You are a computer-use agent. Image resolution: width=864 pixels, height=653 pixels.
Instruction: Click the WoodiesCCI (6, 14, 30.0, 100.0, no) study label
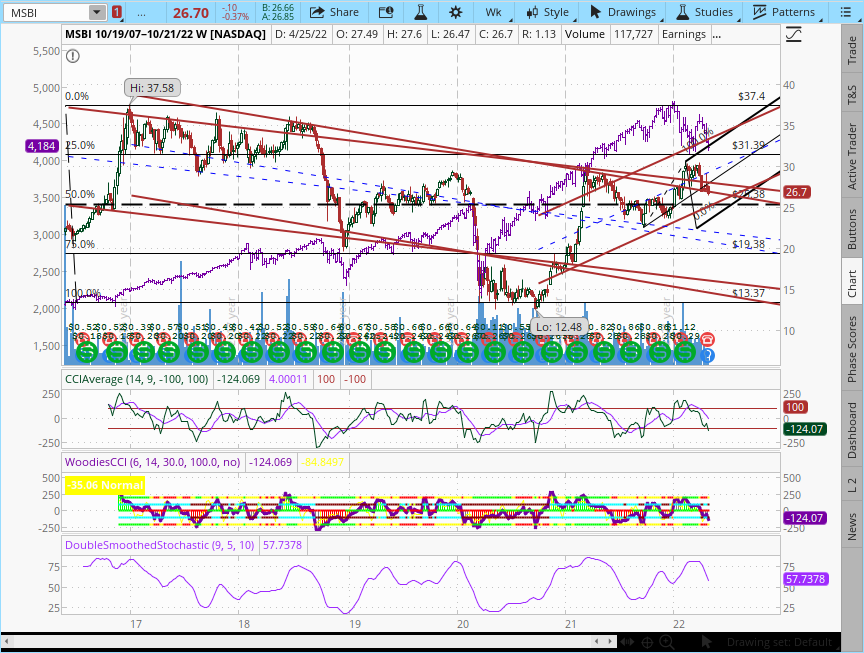(x=153, y=462)
